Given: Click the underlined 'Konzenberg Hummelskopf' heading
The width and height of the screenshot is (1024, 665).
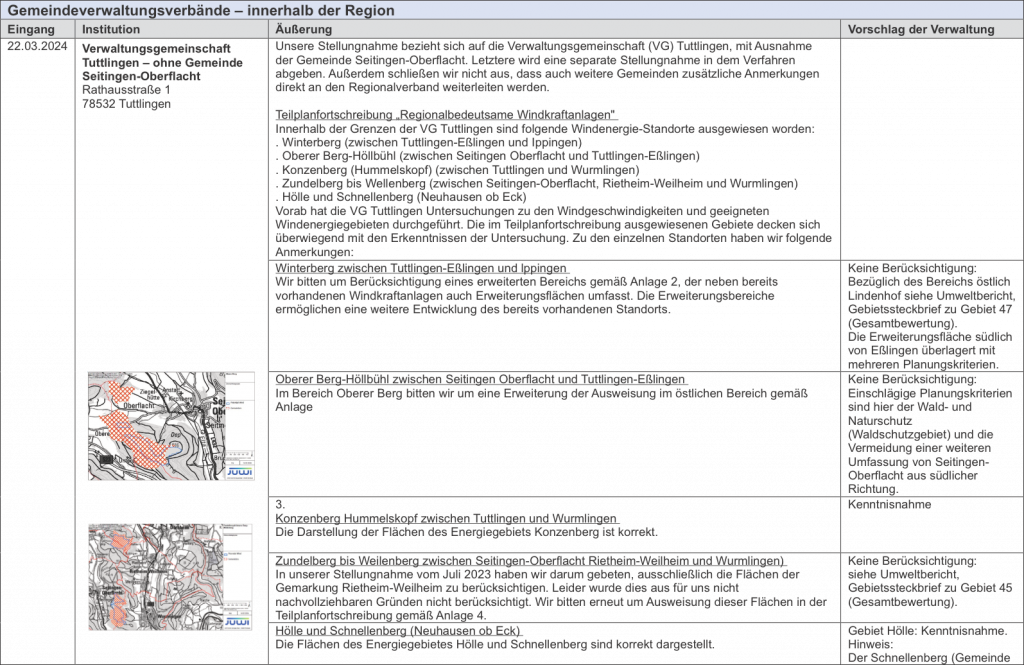Looking at the screenshot, I should point(445,518).
